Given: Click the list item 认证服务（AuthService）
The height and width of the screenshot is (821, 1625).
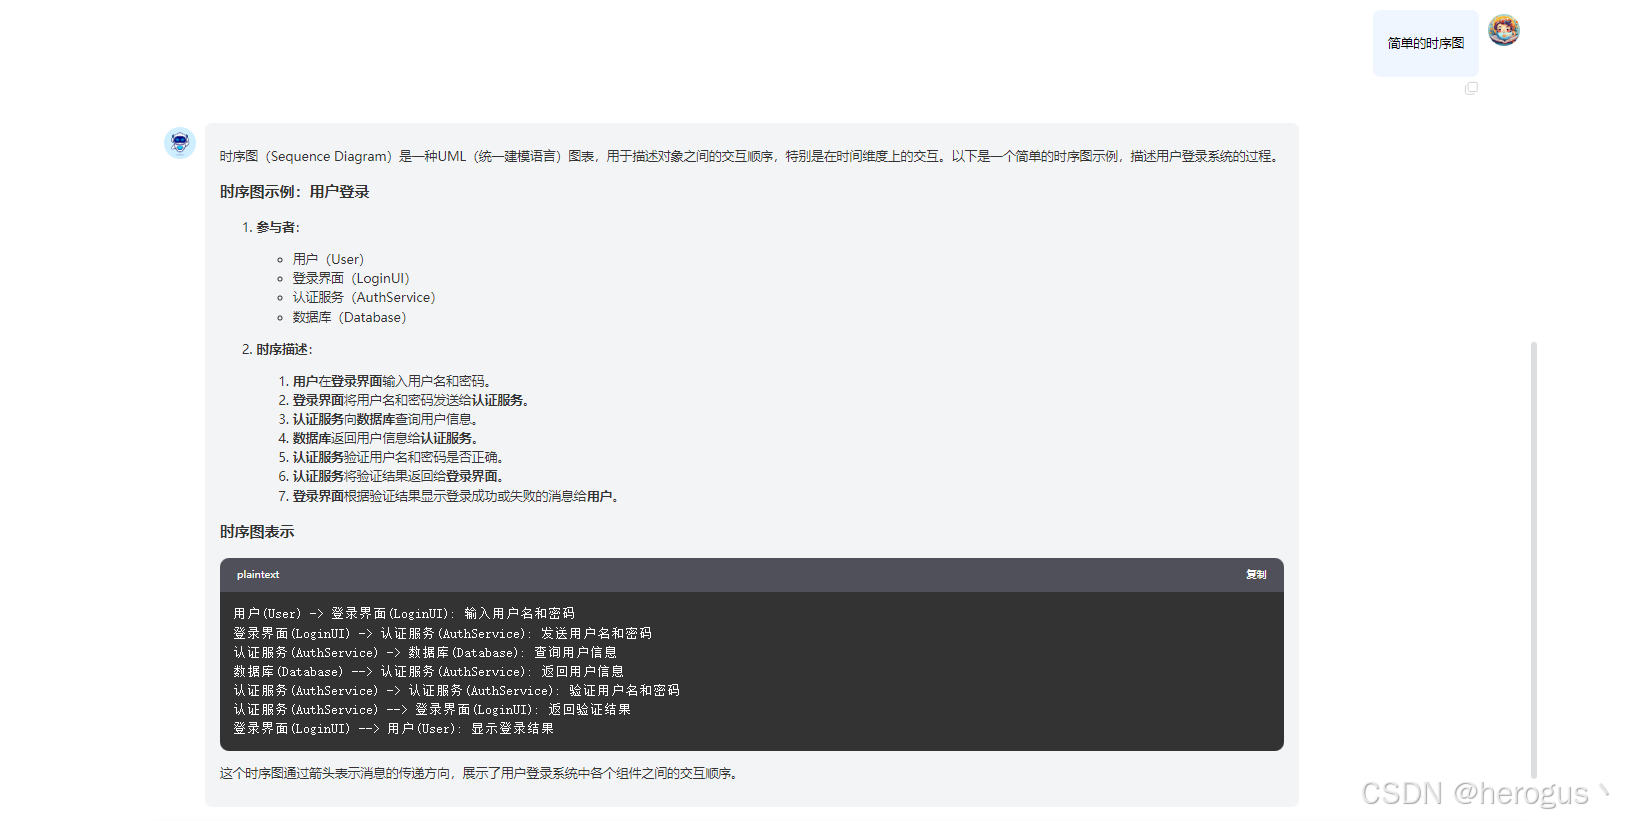Looking at the screenshot, I should click(x=365, y=297).
